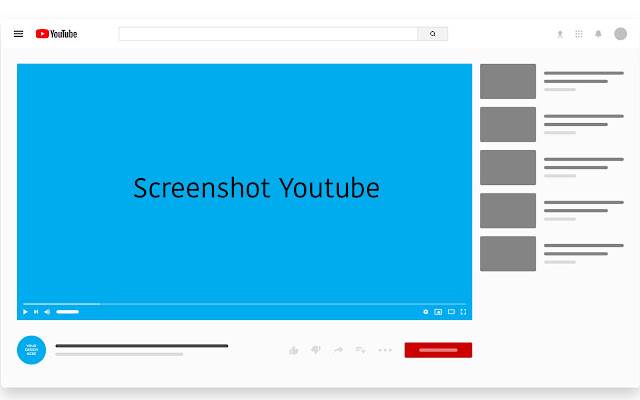
Task: Open the second suggested video thumbnail
Action: pos(508,124)
